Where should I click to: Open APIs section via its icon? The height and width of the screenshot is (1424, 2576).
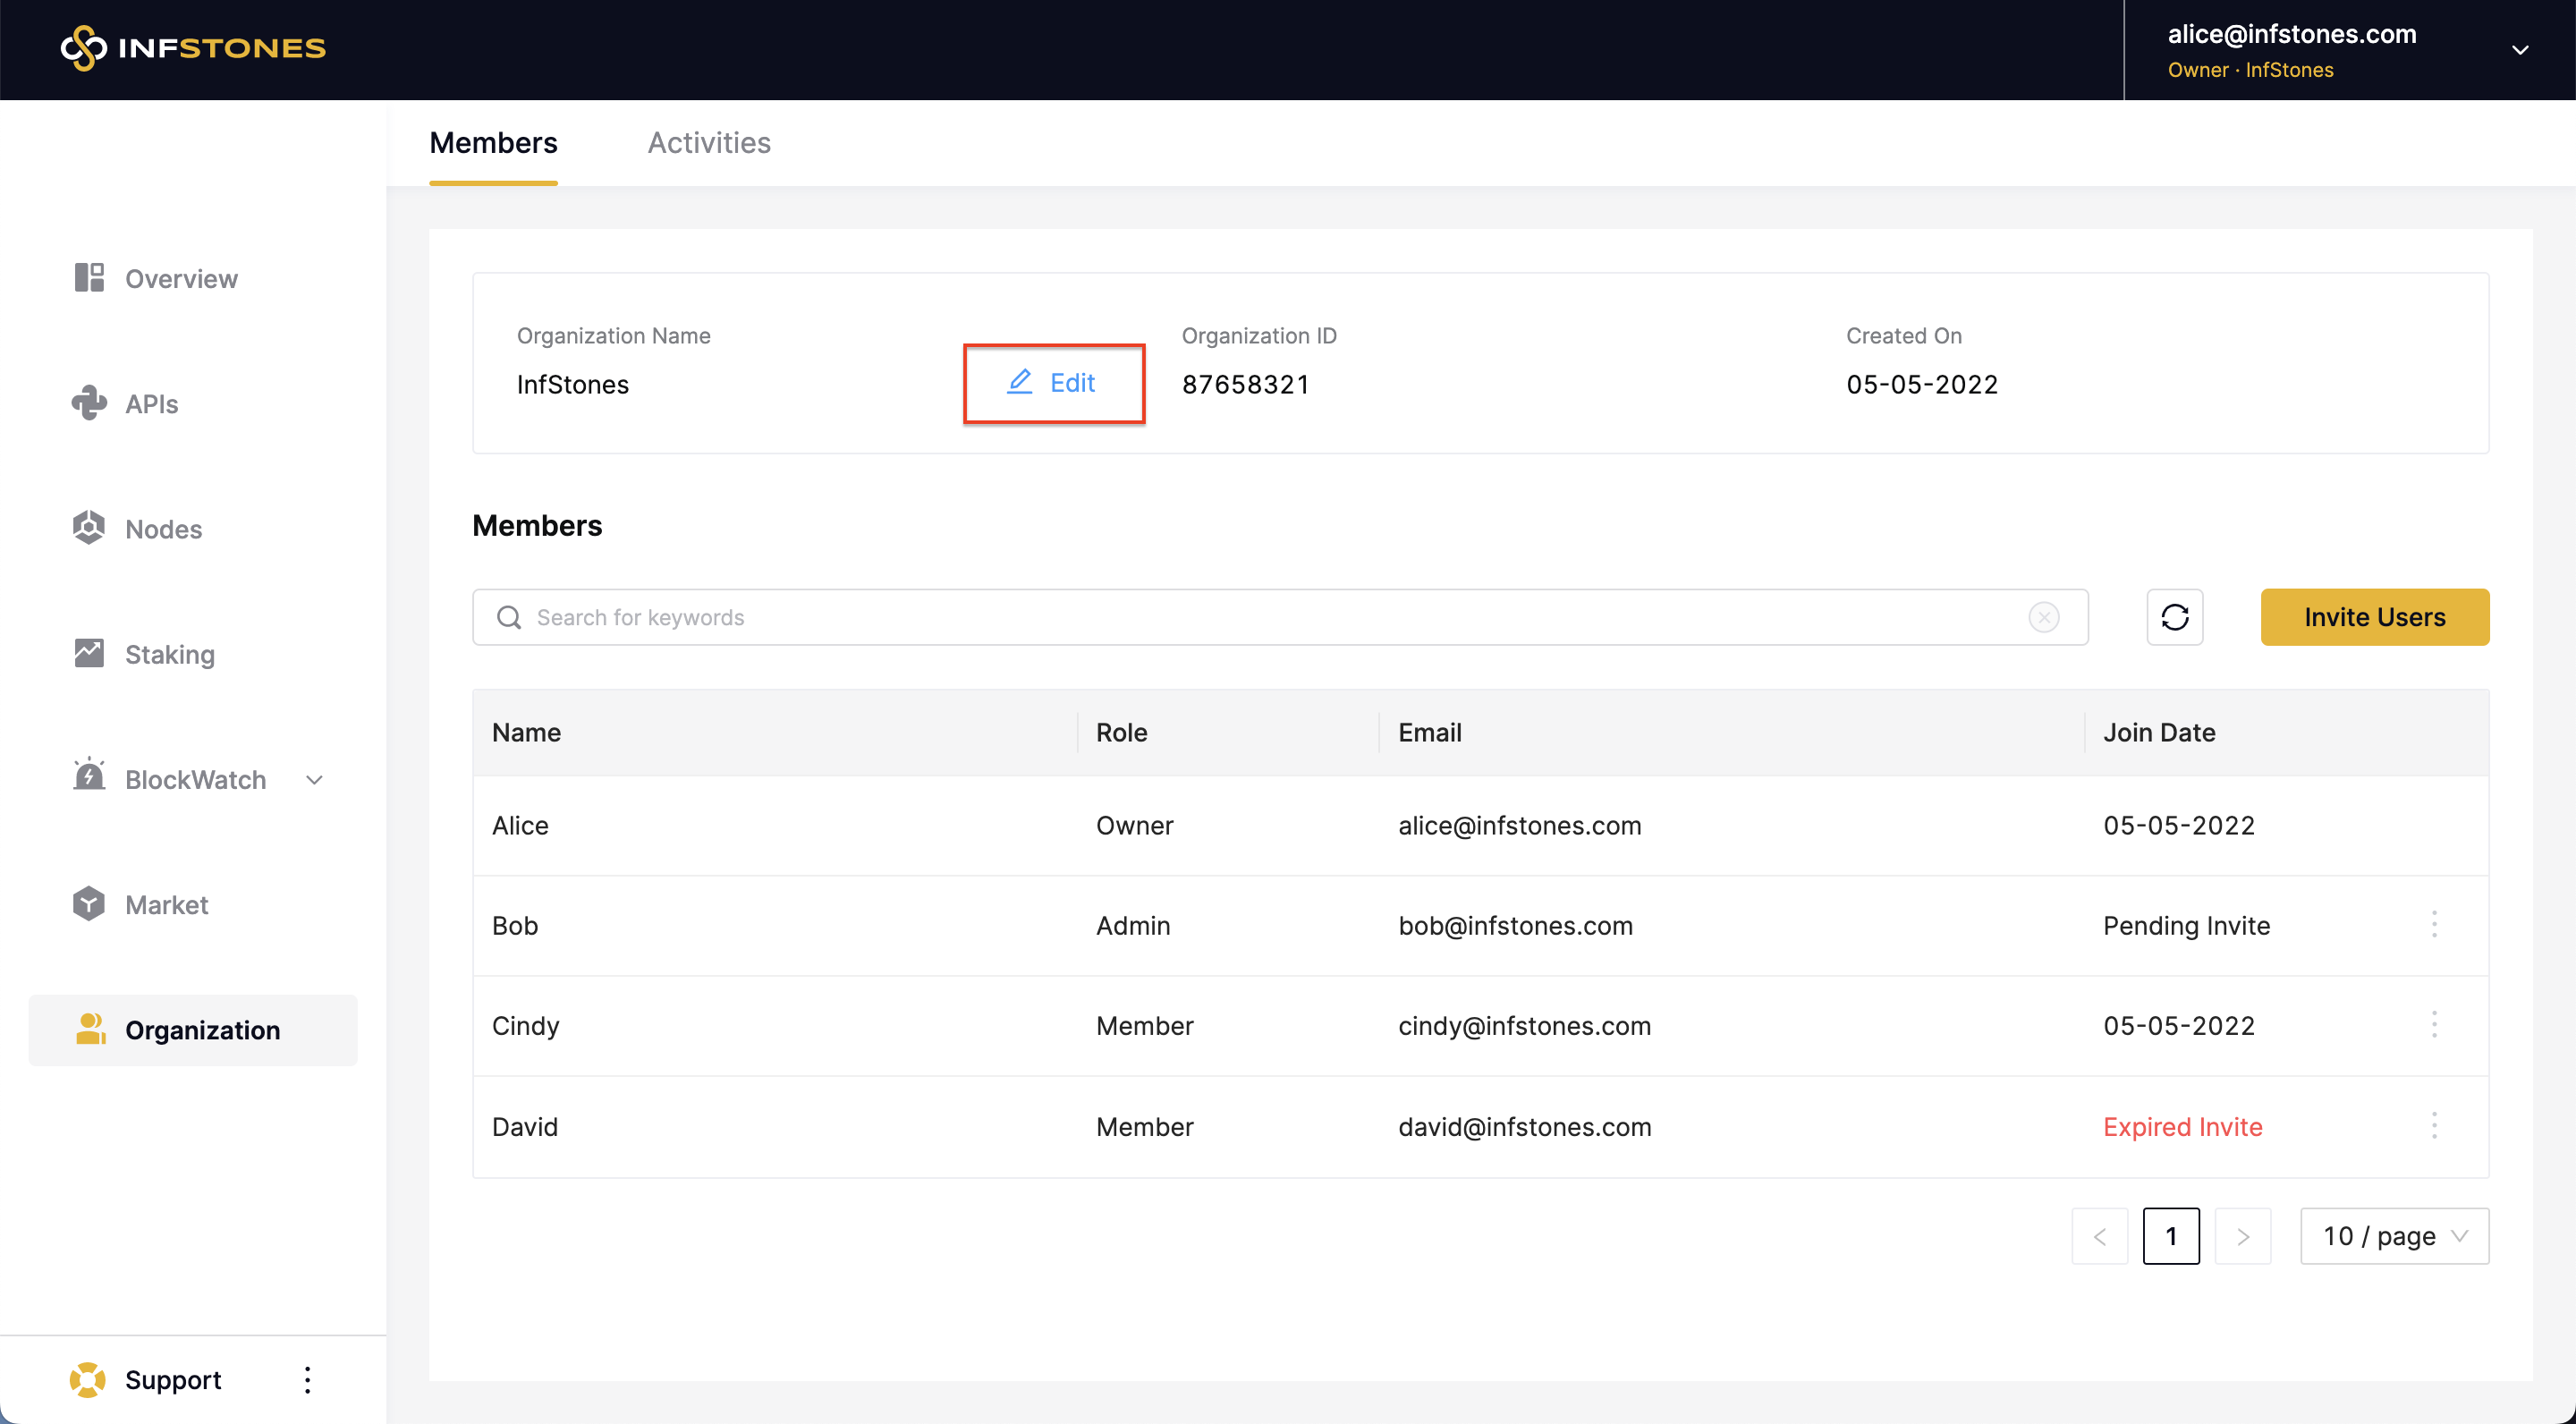click(x=89, y=403)
